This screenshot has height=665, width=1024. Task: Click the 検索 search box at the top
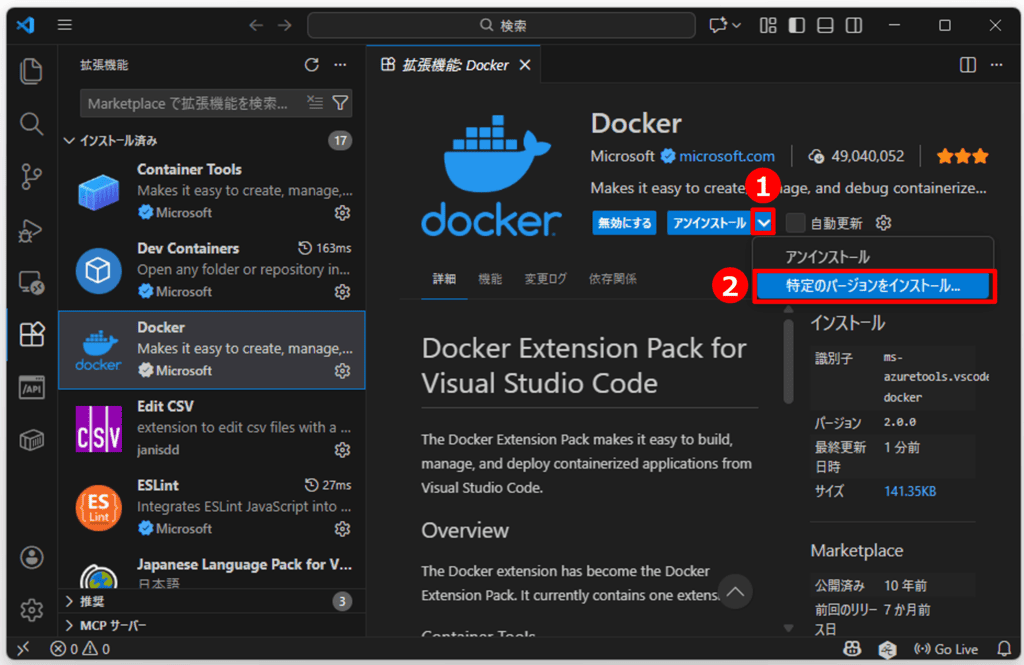(x=502, y=24)
